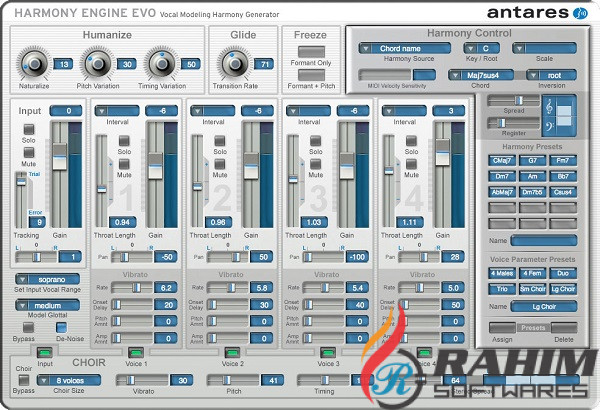The image size is (600, 410).
Task: Click the Timing Variation knob
Action: pyautogui.click(x=162, y=64)
